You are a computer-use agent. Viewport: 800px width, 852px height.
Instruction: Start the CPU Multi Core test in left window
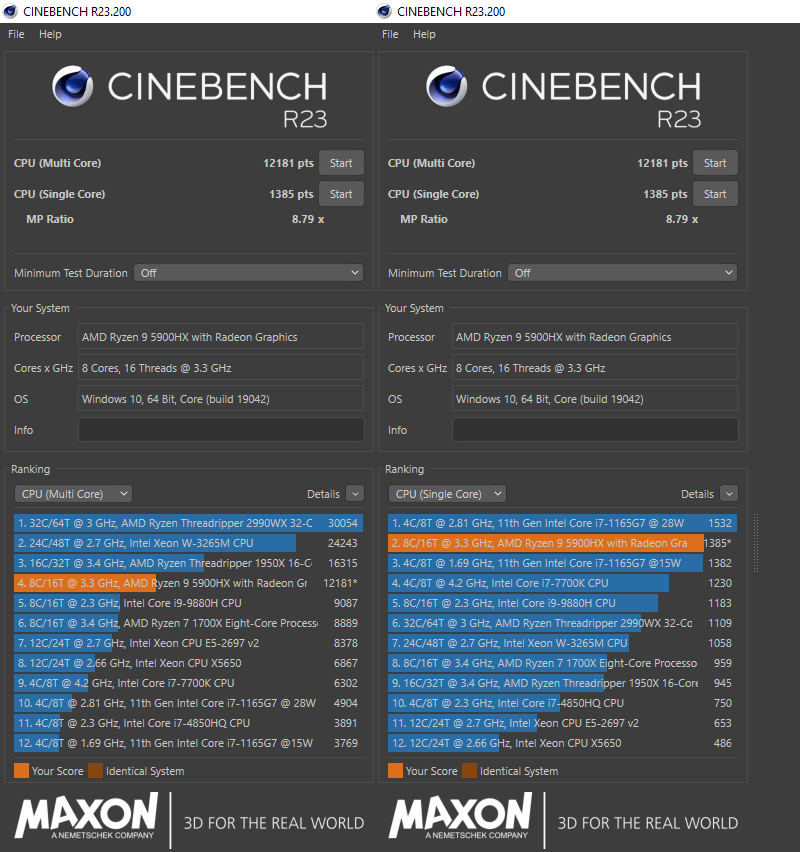(341, 163)
